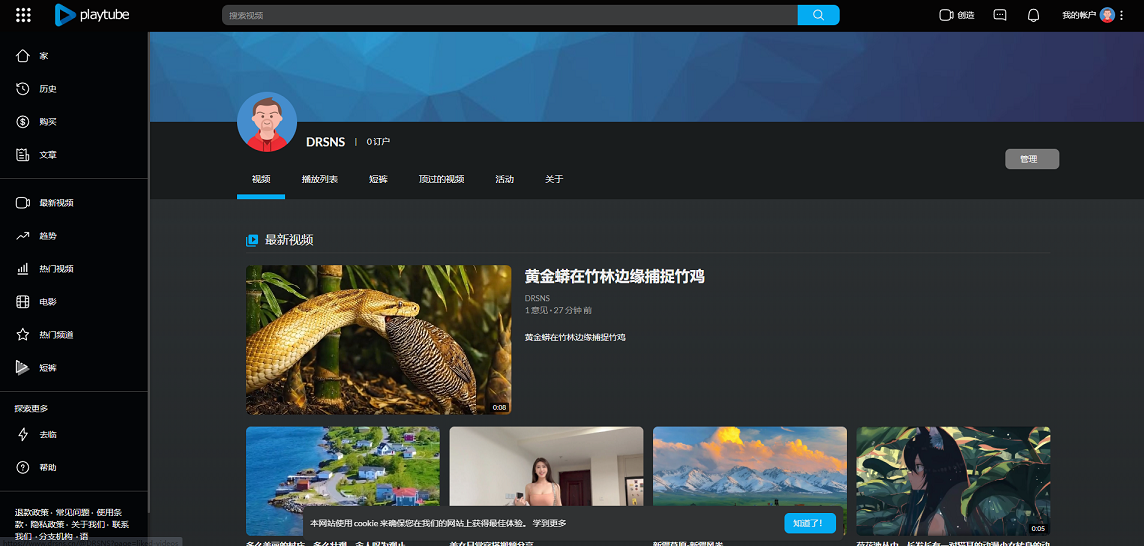The height and width of the screenshot is (546, 1144).
Task: Focus the search videos input field
Action: tap(510, 15)
